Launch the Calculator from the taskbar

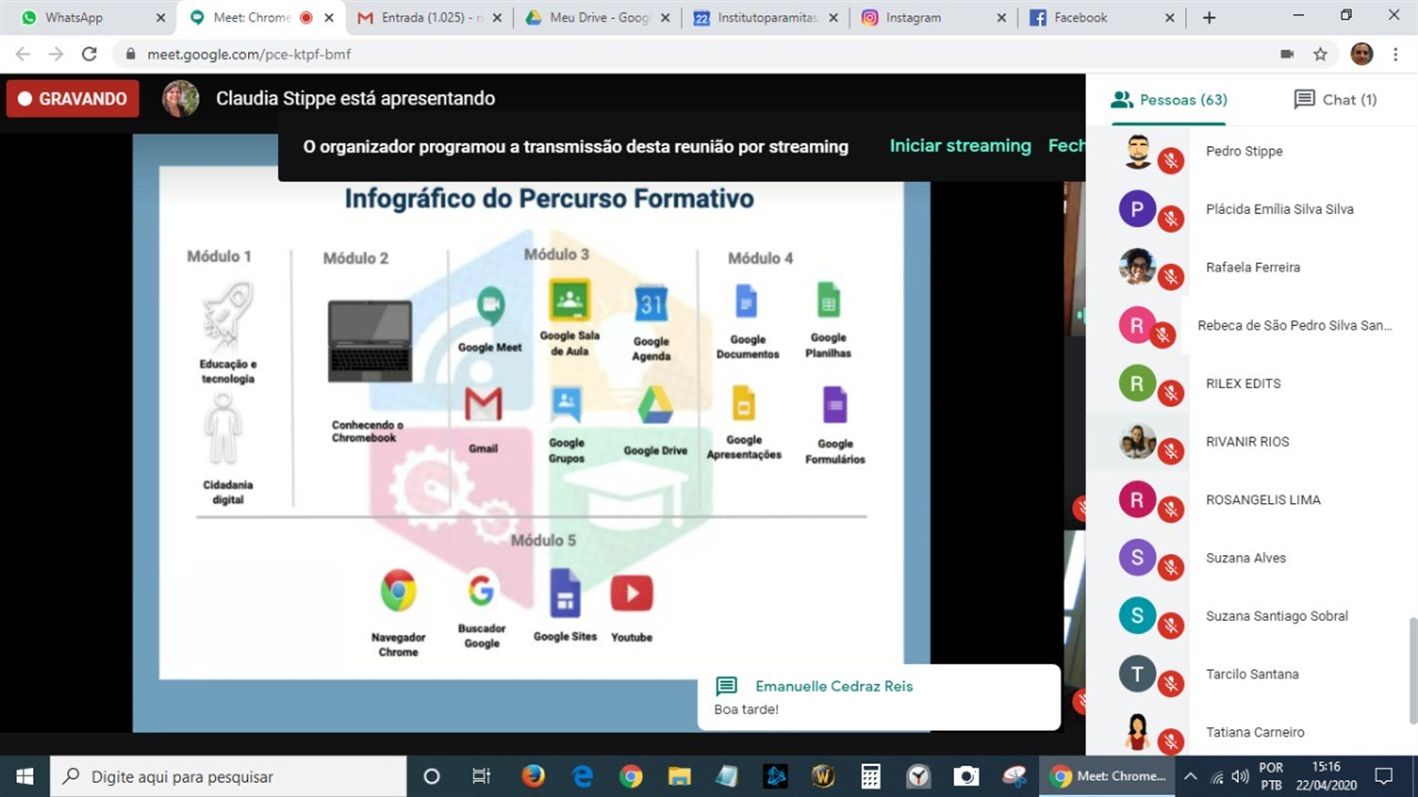tap(870, 776)
